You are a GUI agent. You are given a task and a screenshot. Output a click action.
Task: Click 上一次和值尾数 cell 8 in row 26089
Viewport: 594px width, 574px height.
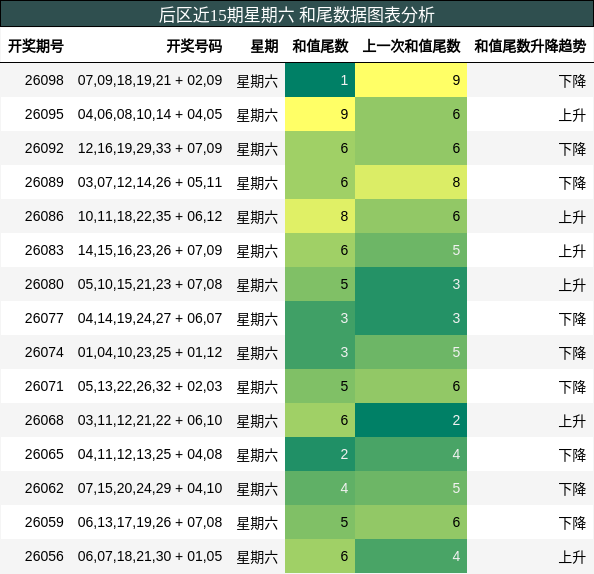[x=411, y=182]
